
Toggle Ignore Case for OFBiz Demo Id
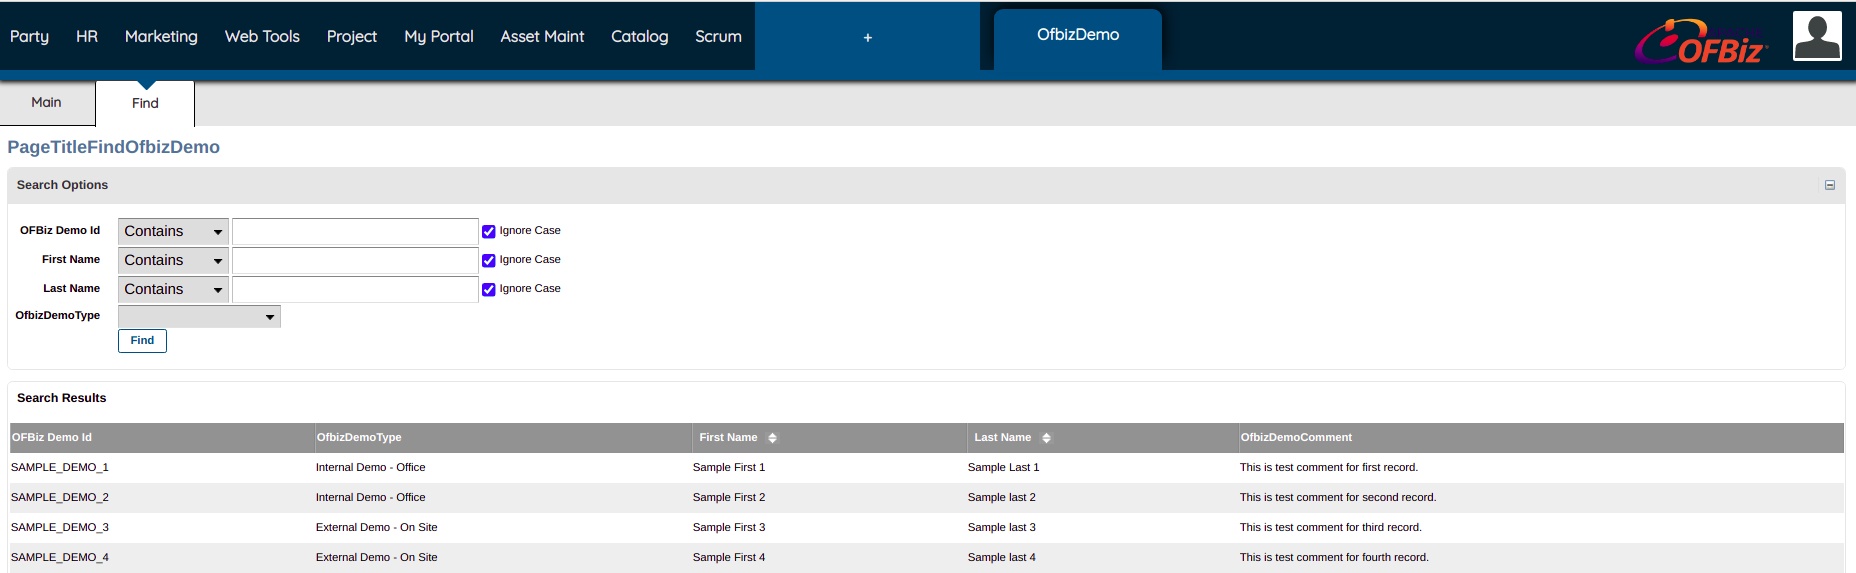pos(489,231)
